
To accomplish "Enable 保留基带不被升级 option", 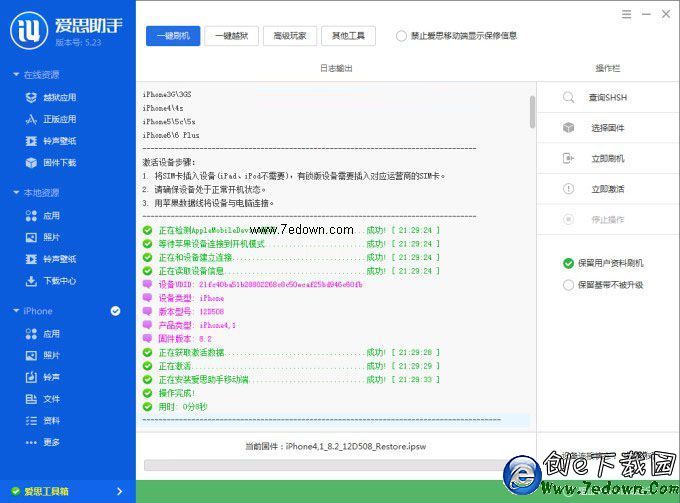I will pos(568,285).
